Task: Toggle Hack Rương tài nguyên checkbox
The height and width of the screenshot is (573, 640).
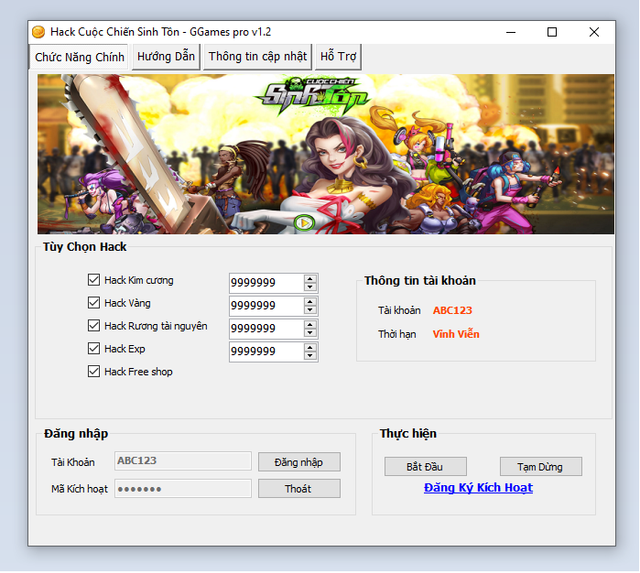Action: click(x=94, y=326)
